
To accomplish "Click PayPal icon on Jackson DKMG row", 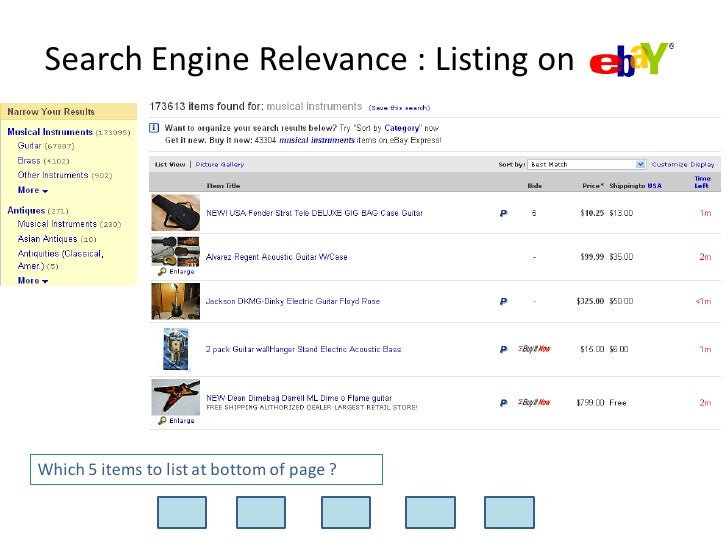I will [x=503, y=302].
